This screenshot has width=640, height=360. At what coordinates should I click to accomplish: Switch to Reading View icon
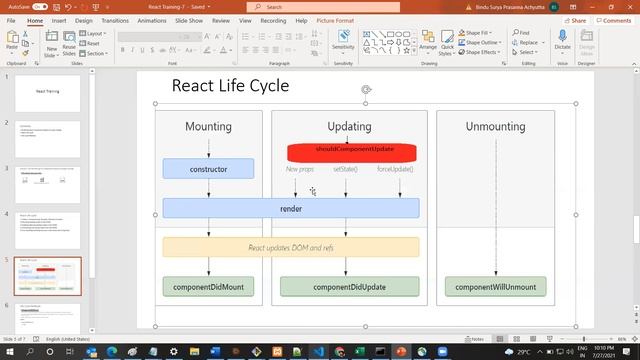[x=533, y=339]
